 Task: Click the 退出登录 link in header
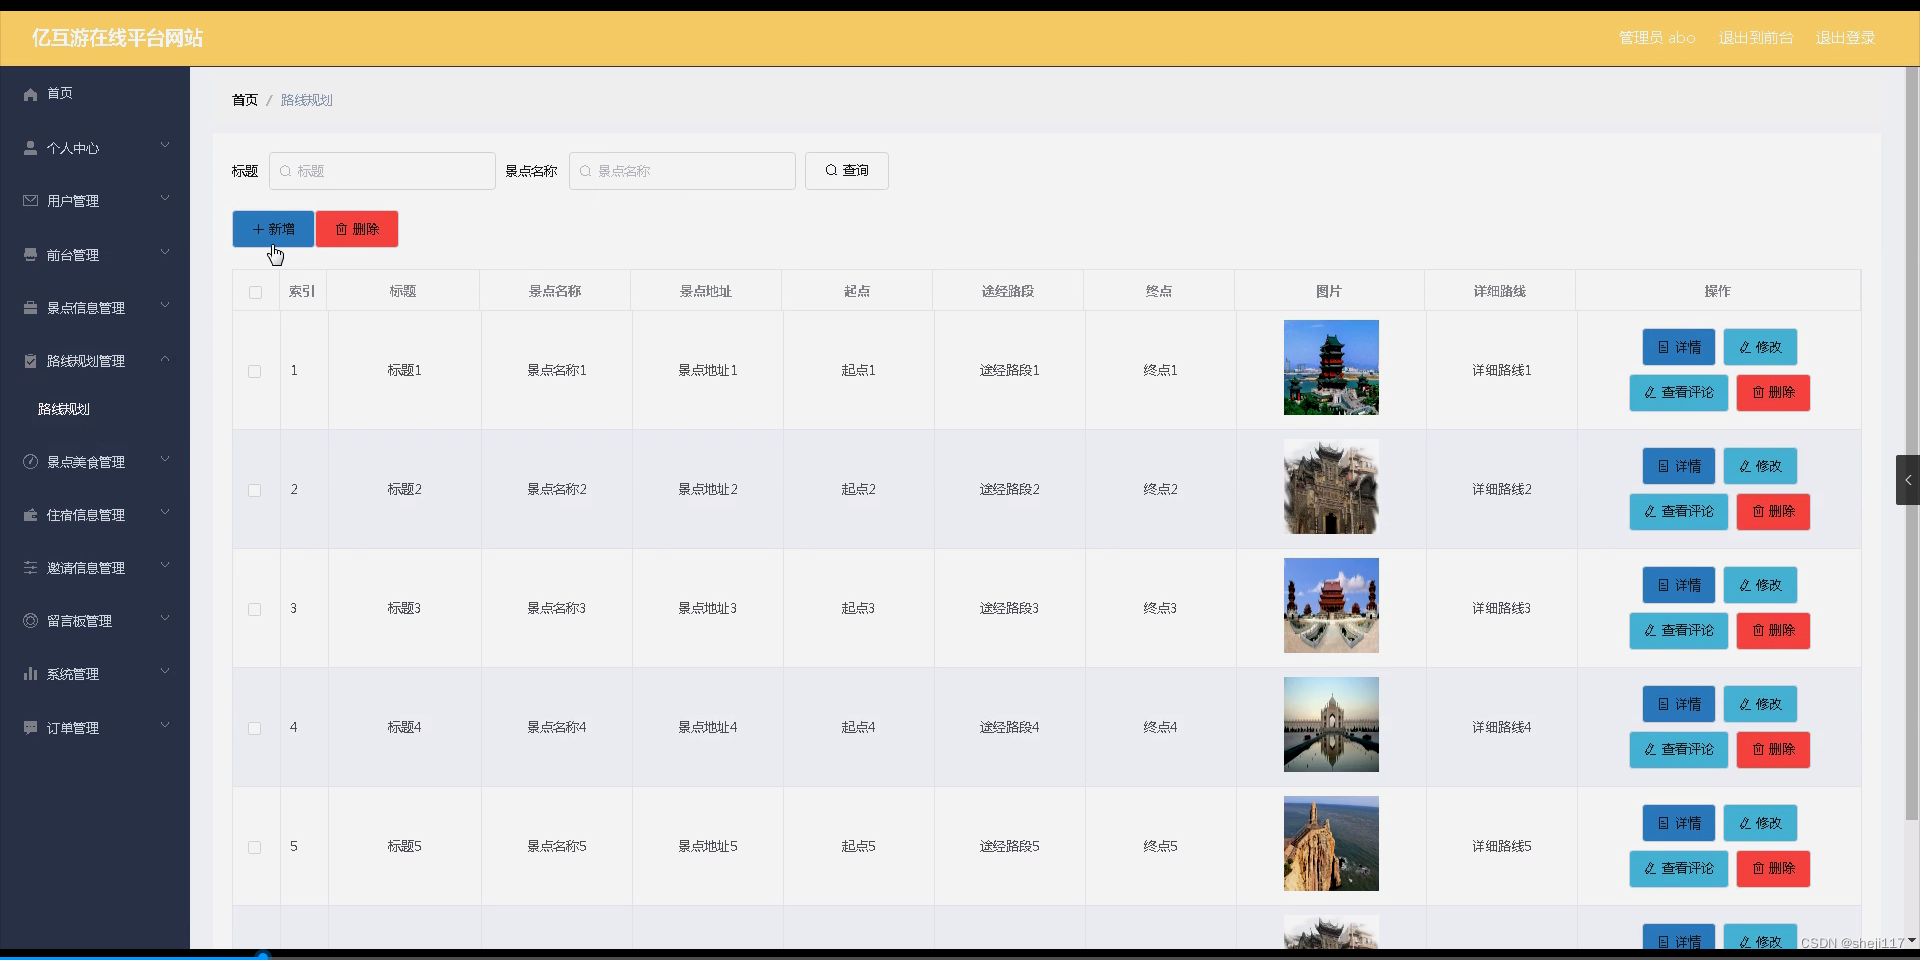pyautogui.click(x=1845, y=38)
